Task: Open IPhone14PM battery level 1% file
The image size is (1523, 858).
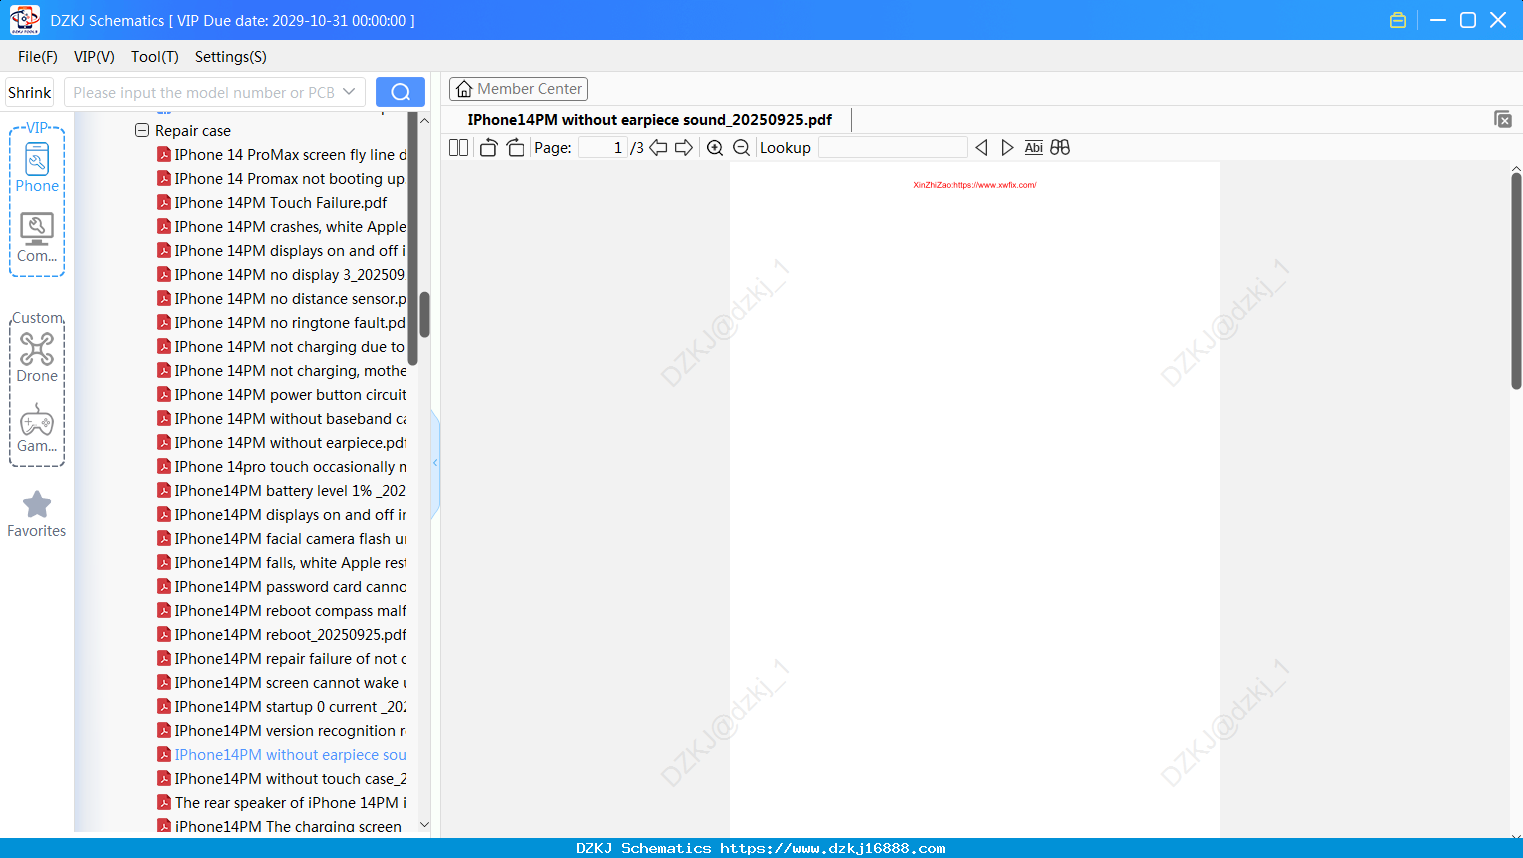Action: [x=282, y=491]
